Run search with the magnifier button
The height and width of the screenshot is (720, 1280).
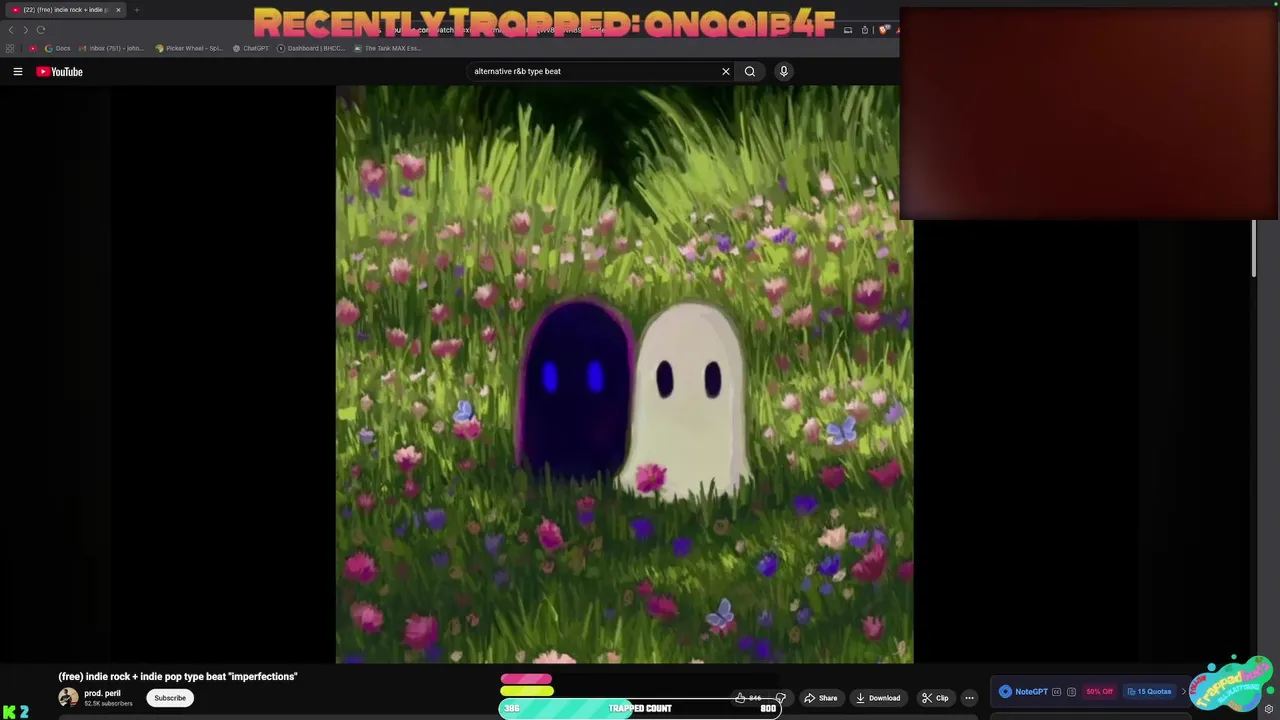point(750,71)
